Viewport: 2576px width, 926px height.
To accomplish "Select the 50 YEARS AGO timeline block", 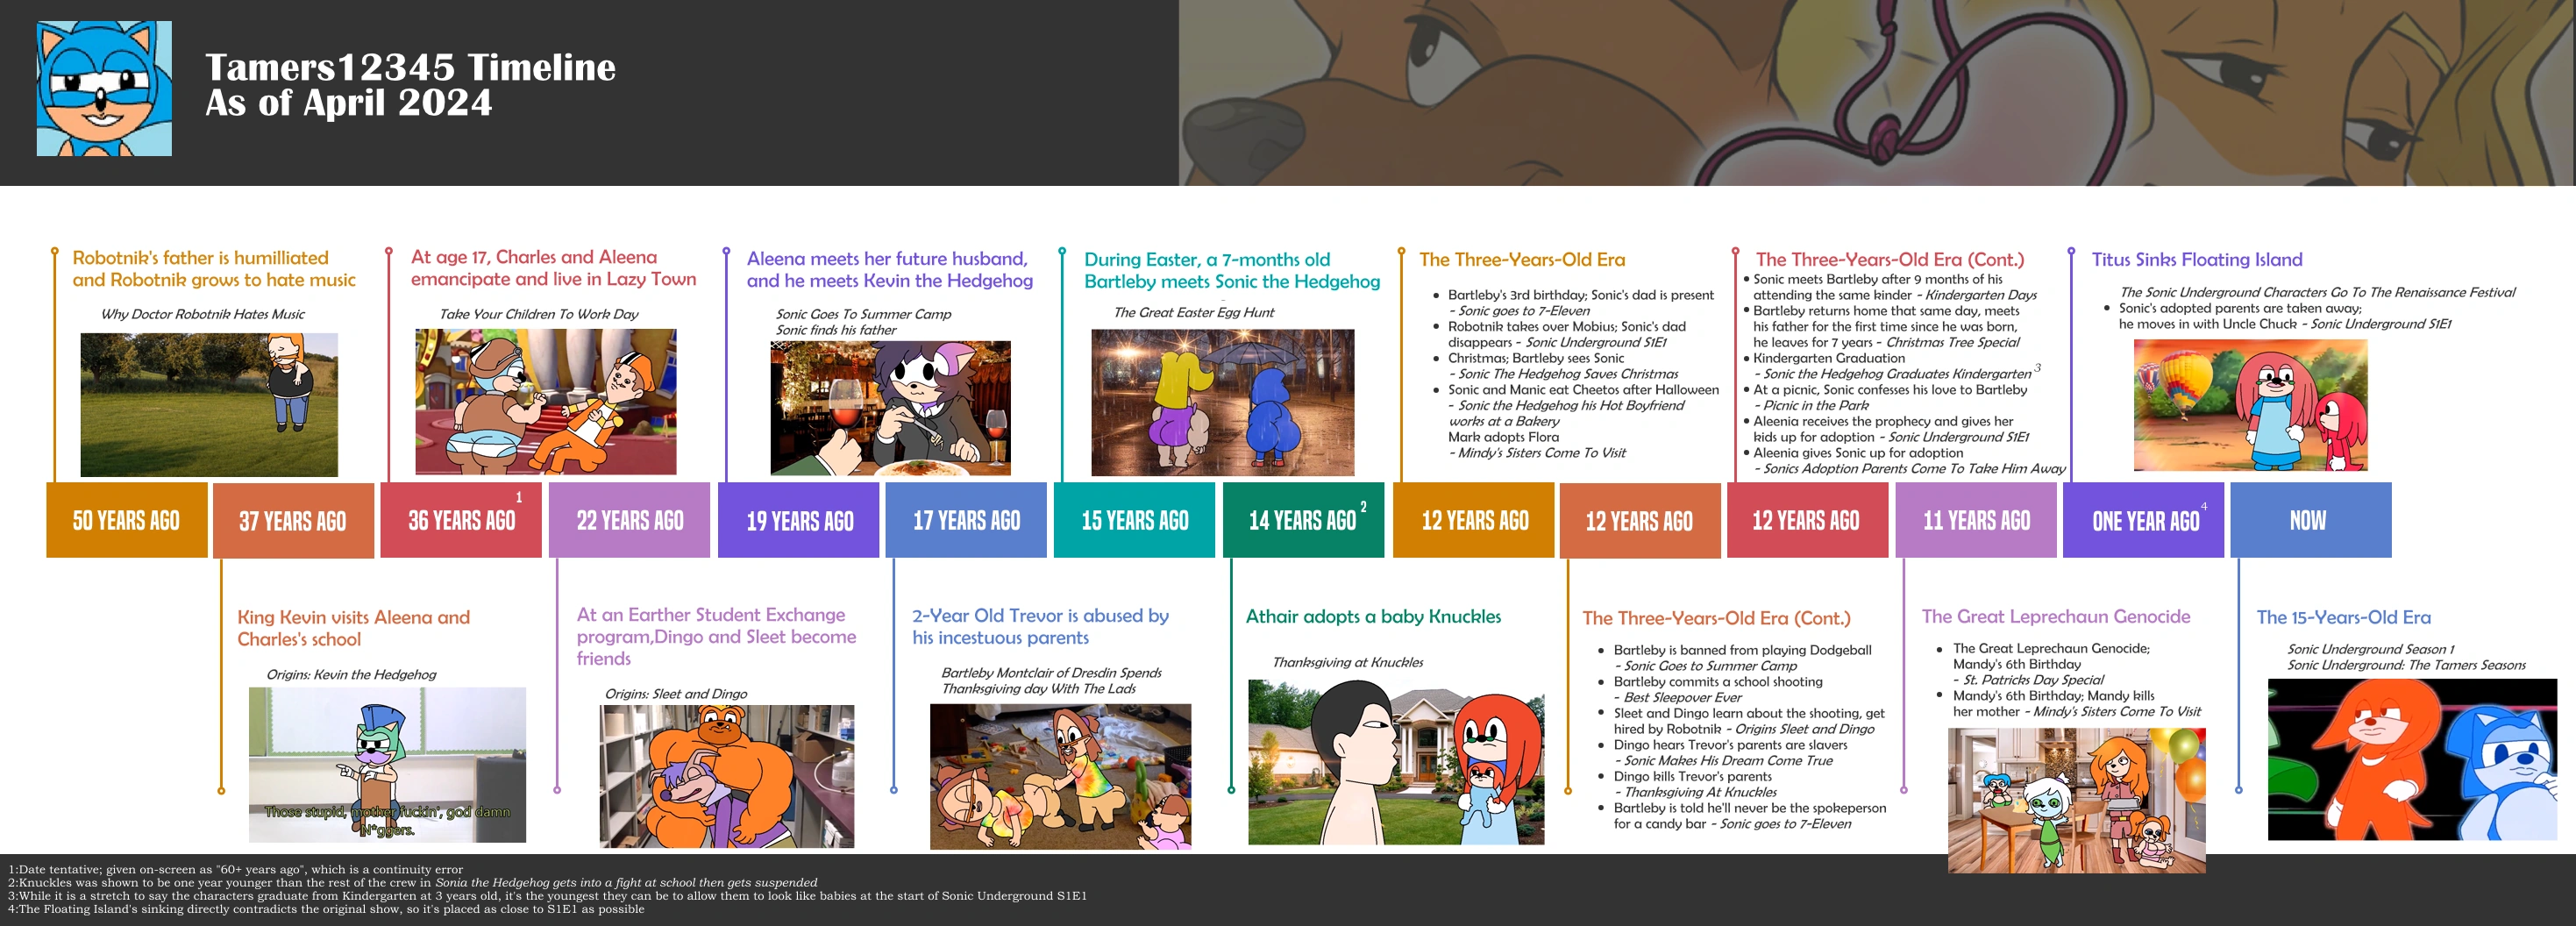I will (127, 520).
